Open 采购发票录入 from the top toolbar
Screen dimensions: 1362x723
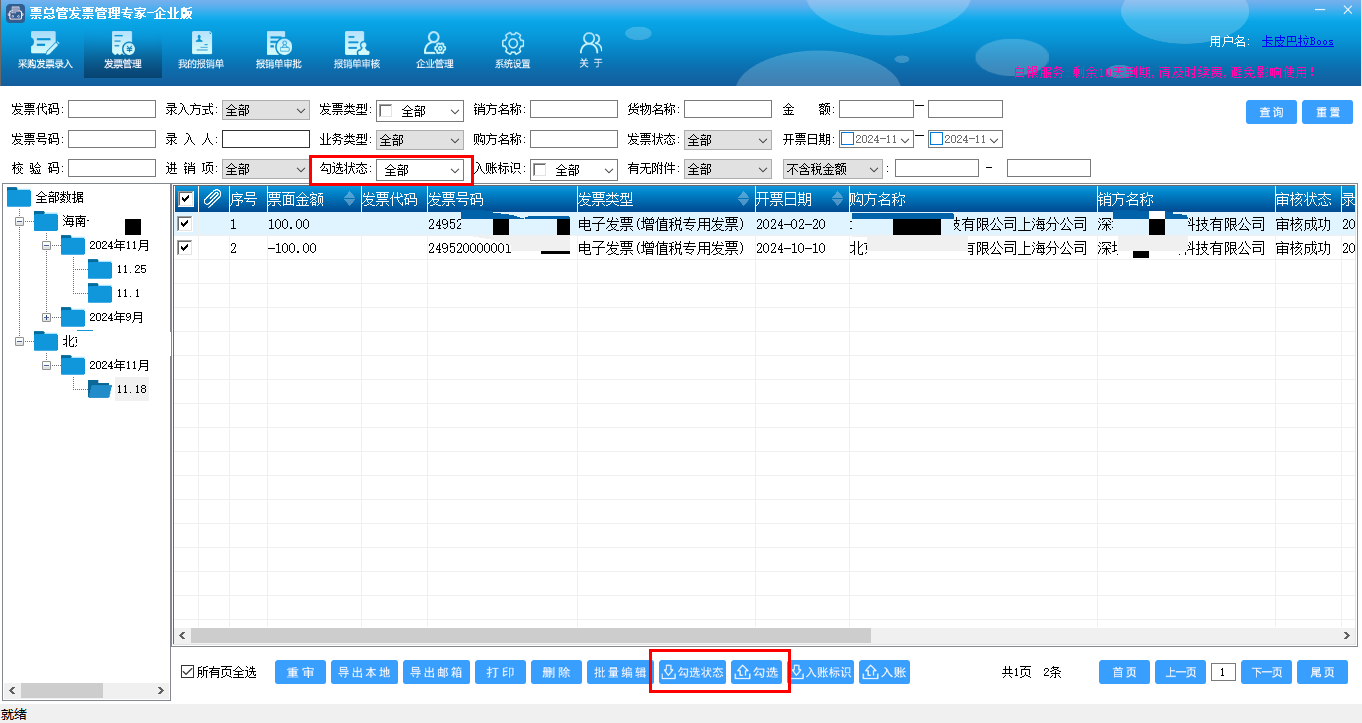click(45, 50)
